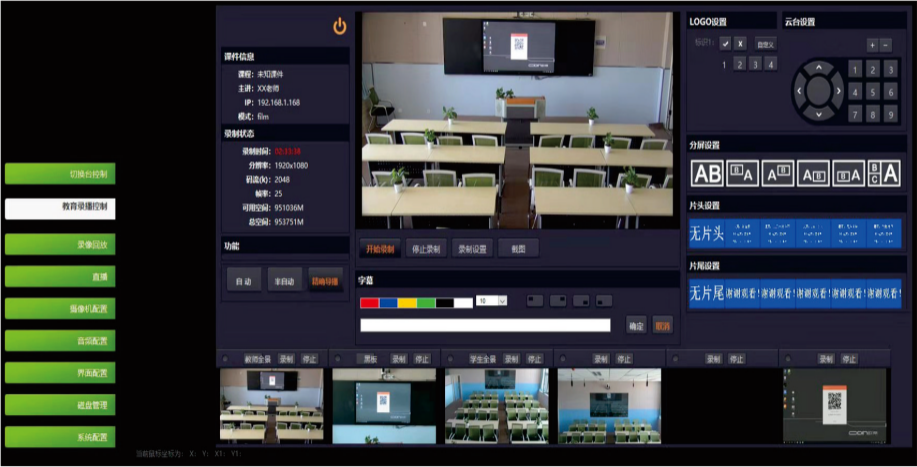This screenshot has height=467, width=917.
Task: Select the three-way BCA split layout
Action: (884, 173)
